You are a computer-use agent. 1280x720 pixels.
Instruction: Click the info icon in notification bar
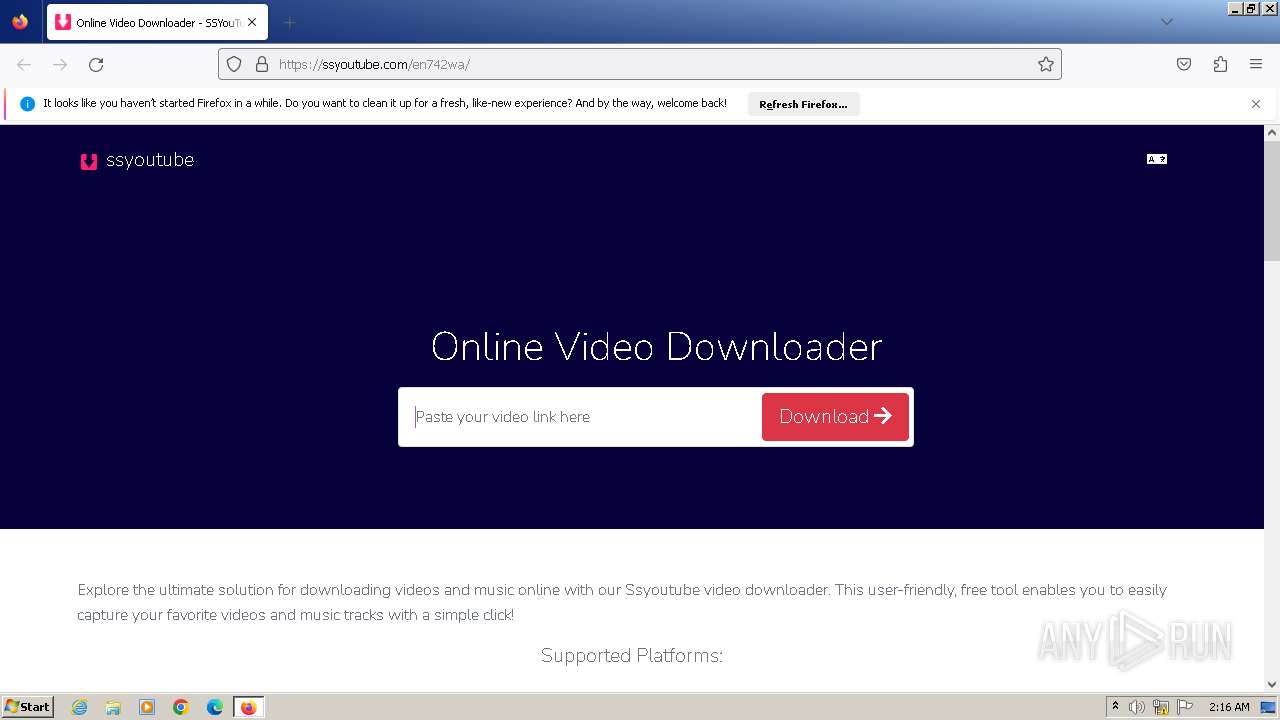tap(27, 104)
